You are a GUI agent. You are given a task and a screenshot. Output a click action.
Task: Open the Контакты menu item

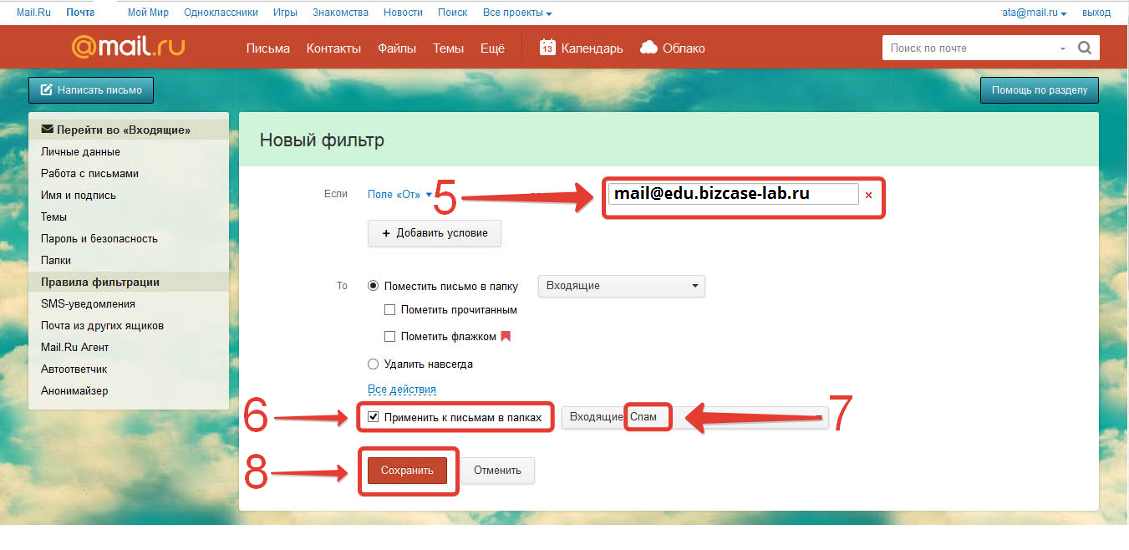pyautogui.click(x=333, y=48)
